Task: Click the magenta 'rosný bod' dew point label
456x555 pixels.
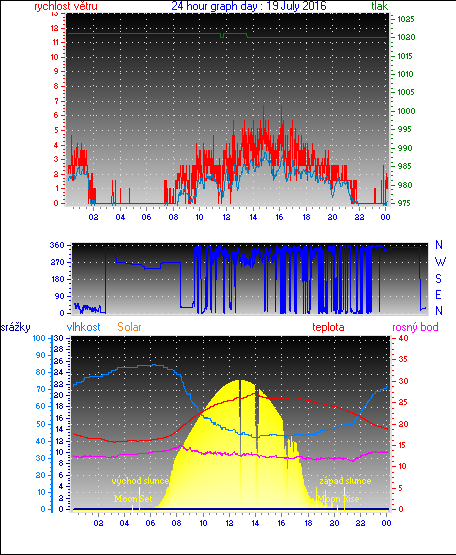Action: click(415, 327)
